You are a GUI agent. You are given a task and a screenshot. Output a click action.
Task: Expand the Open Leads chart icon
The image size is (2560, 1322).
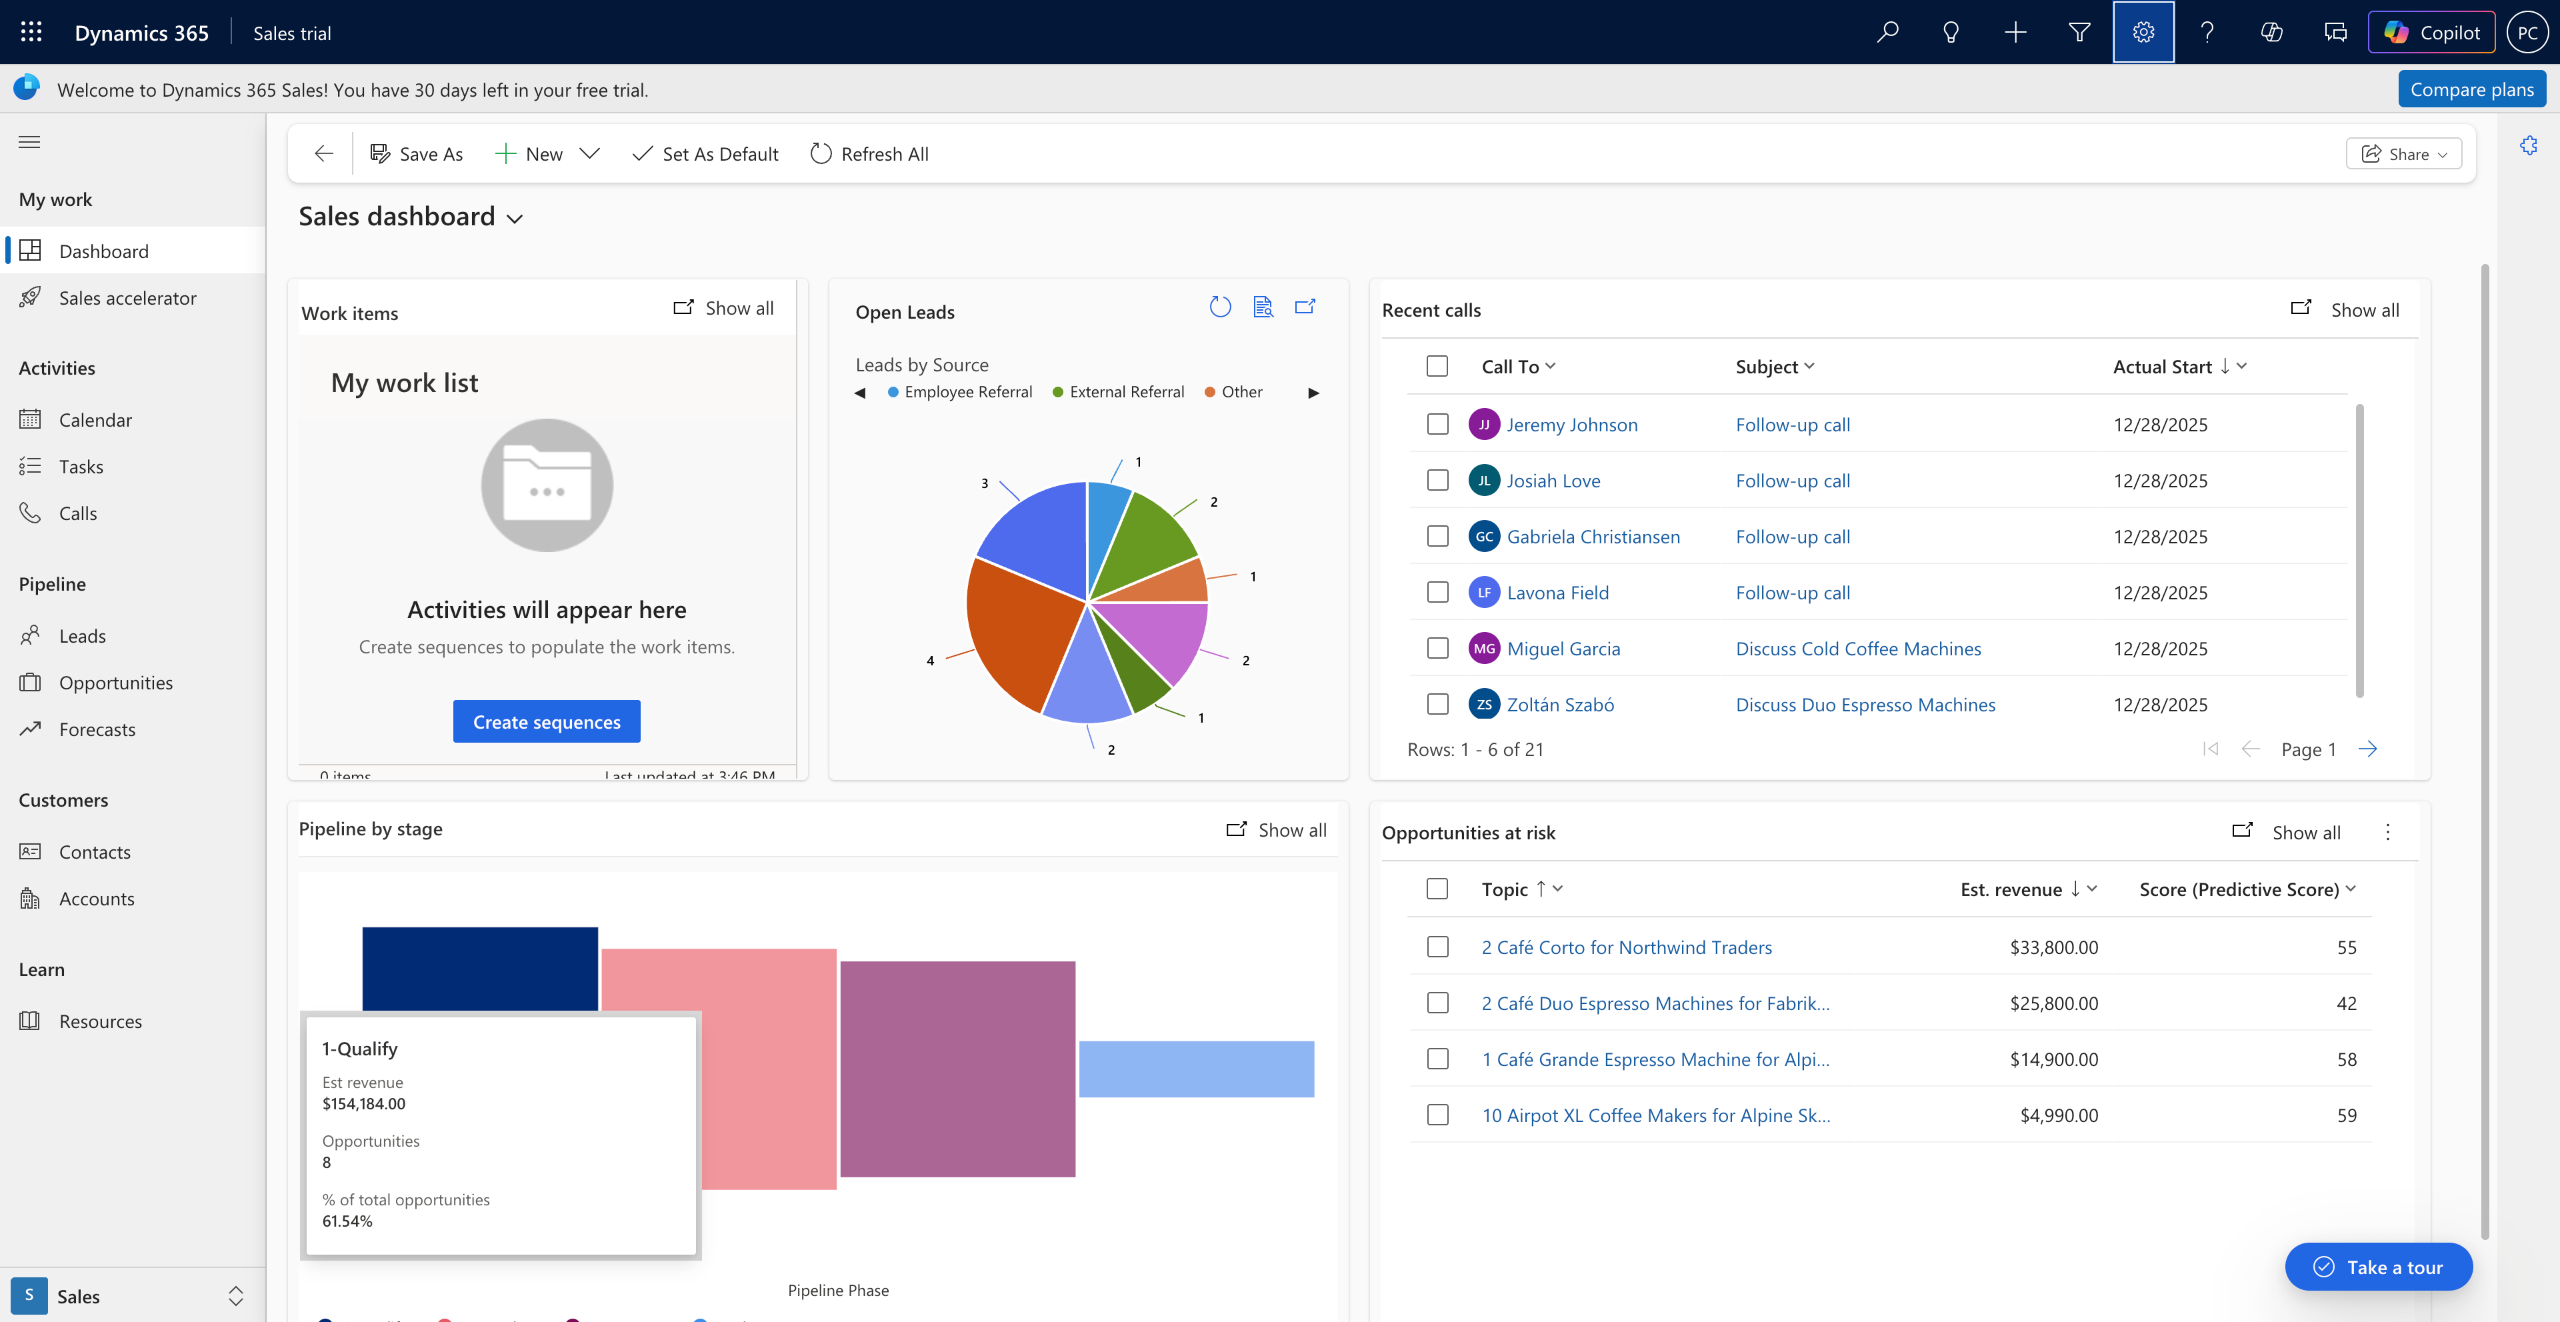click(1305, 307)
